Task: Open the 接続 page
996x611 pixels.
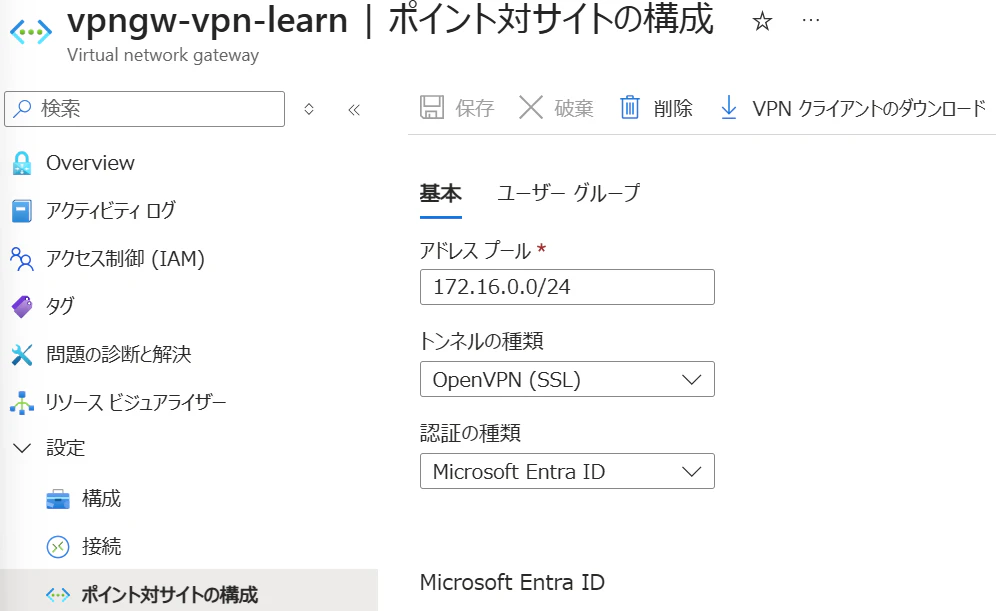Action: (x=101, y=546)
